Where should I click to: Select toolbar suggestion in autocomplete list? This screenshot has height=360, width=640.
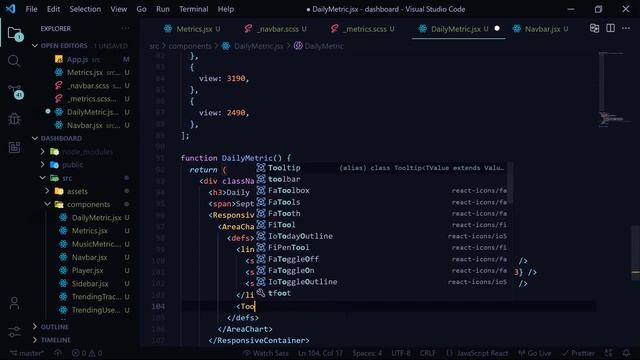click(x=382, y=179)
